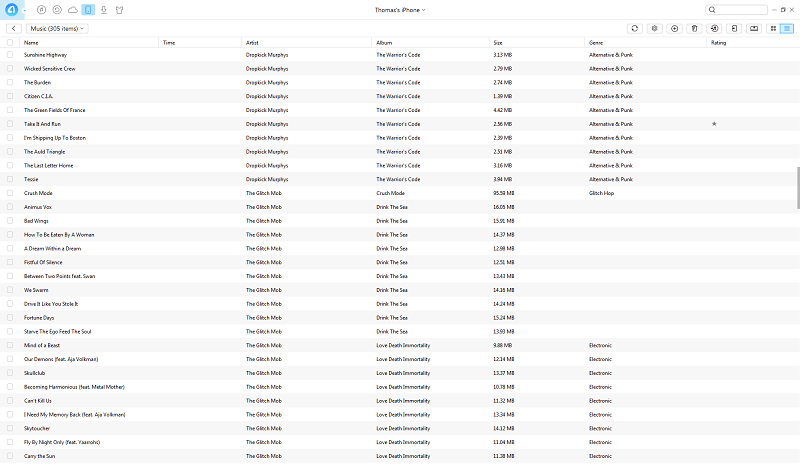The width and height of the screenshot is (800, 467).
Task: Sort by the Artist column header
Action: tap(307, 43)
